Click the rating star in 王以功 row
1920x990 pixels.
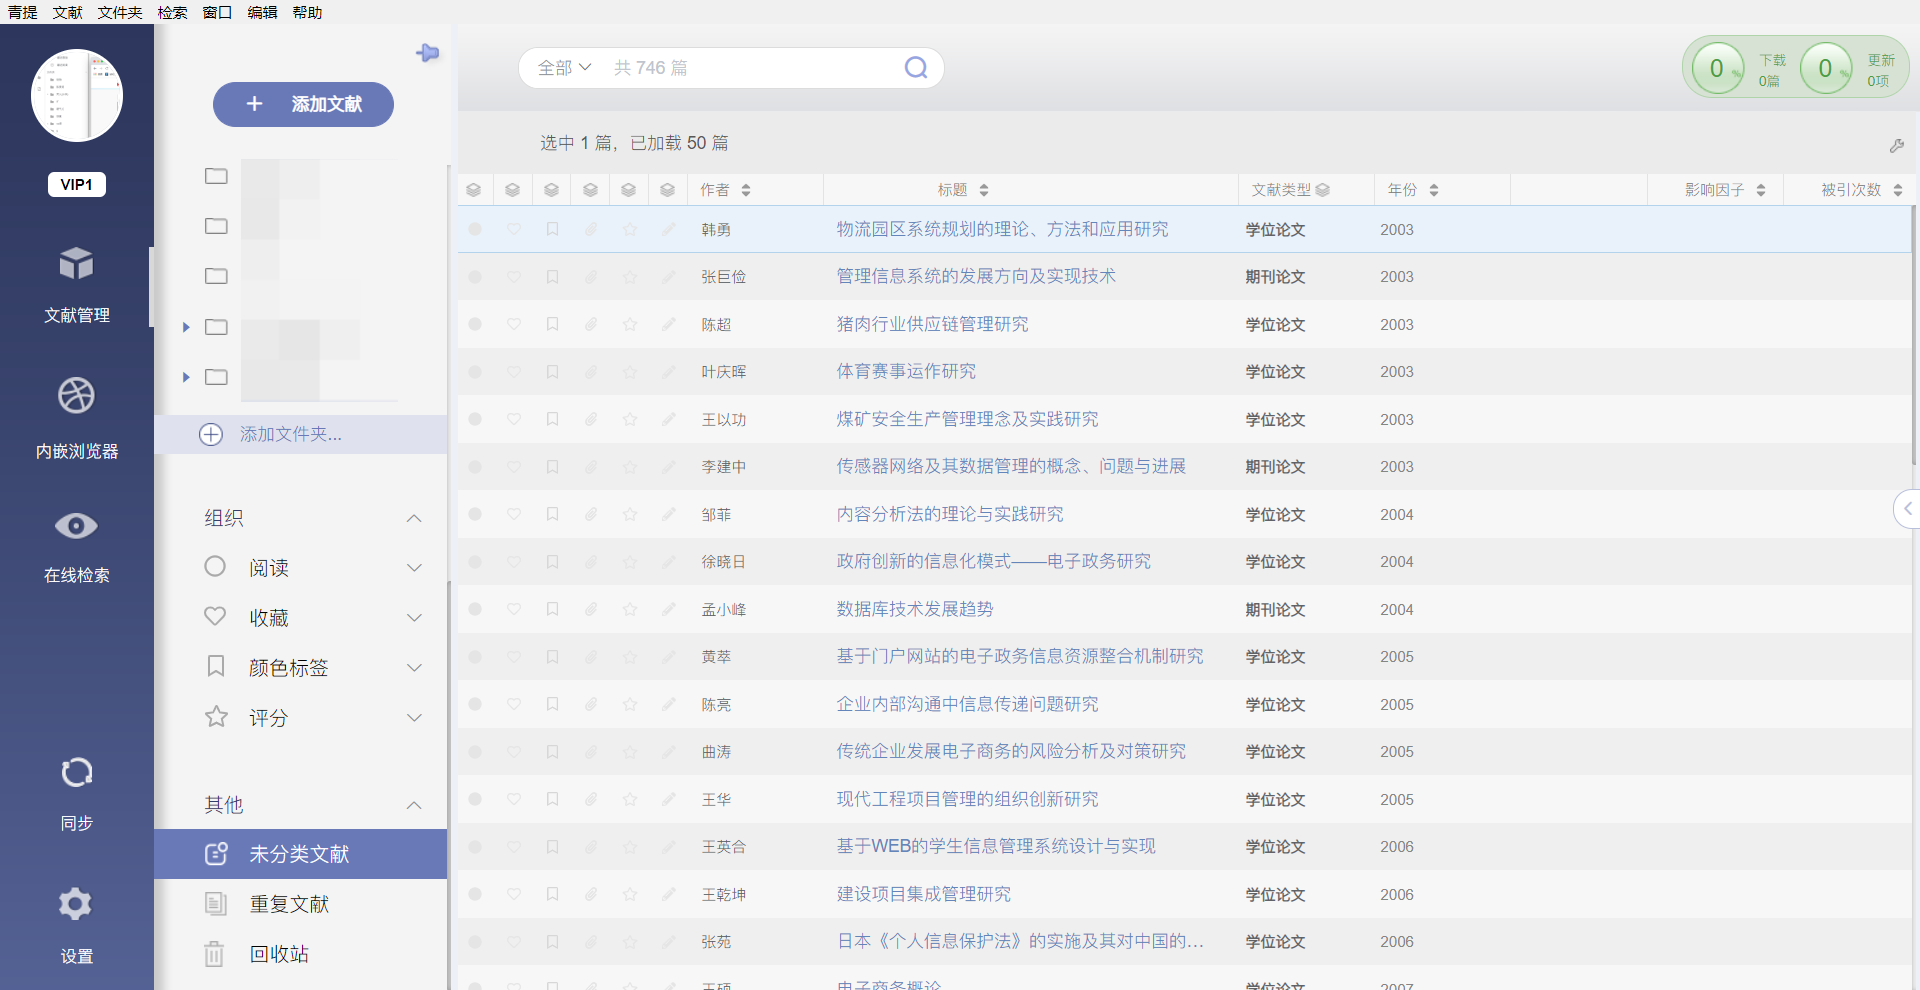pos(630,419)
